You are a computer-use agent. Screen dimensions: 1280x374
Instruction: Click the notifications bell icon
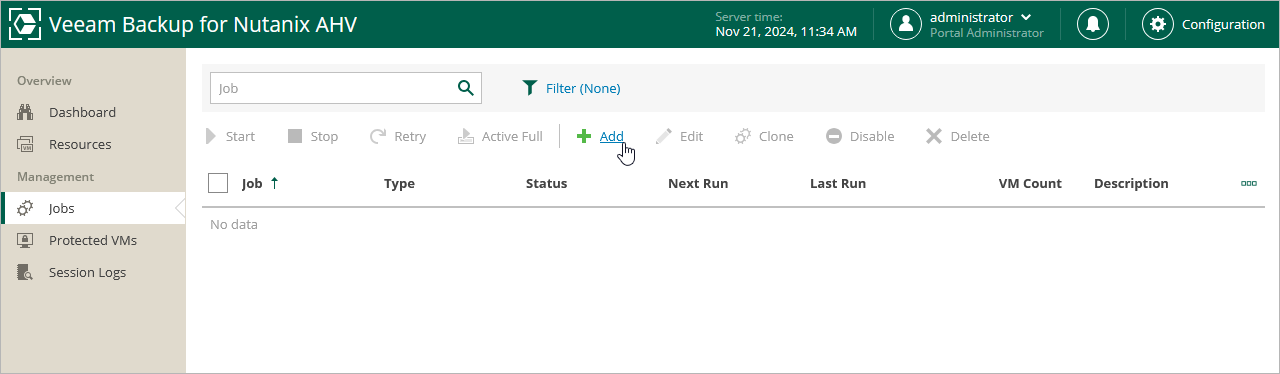click(x=1093, y=24)
